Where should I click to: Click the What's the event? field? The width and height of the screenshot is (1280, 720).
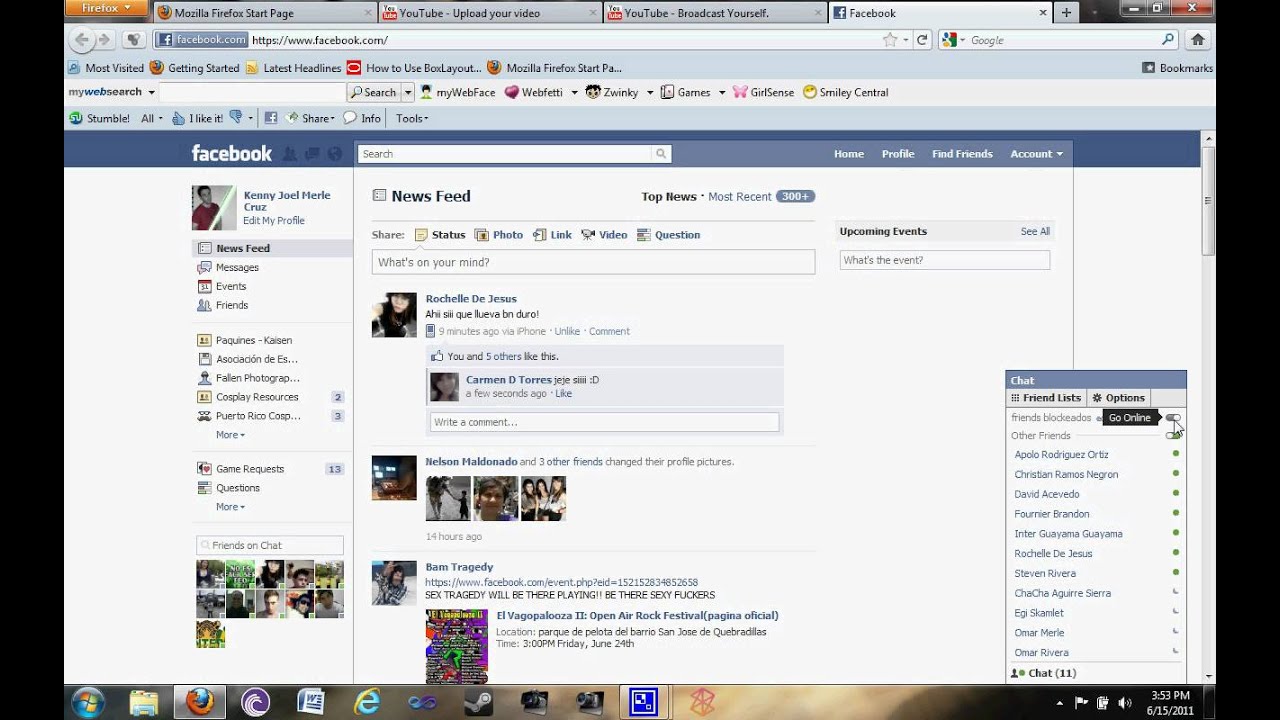pyautogui.click(x=945, y=260)
